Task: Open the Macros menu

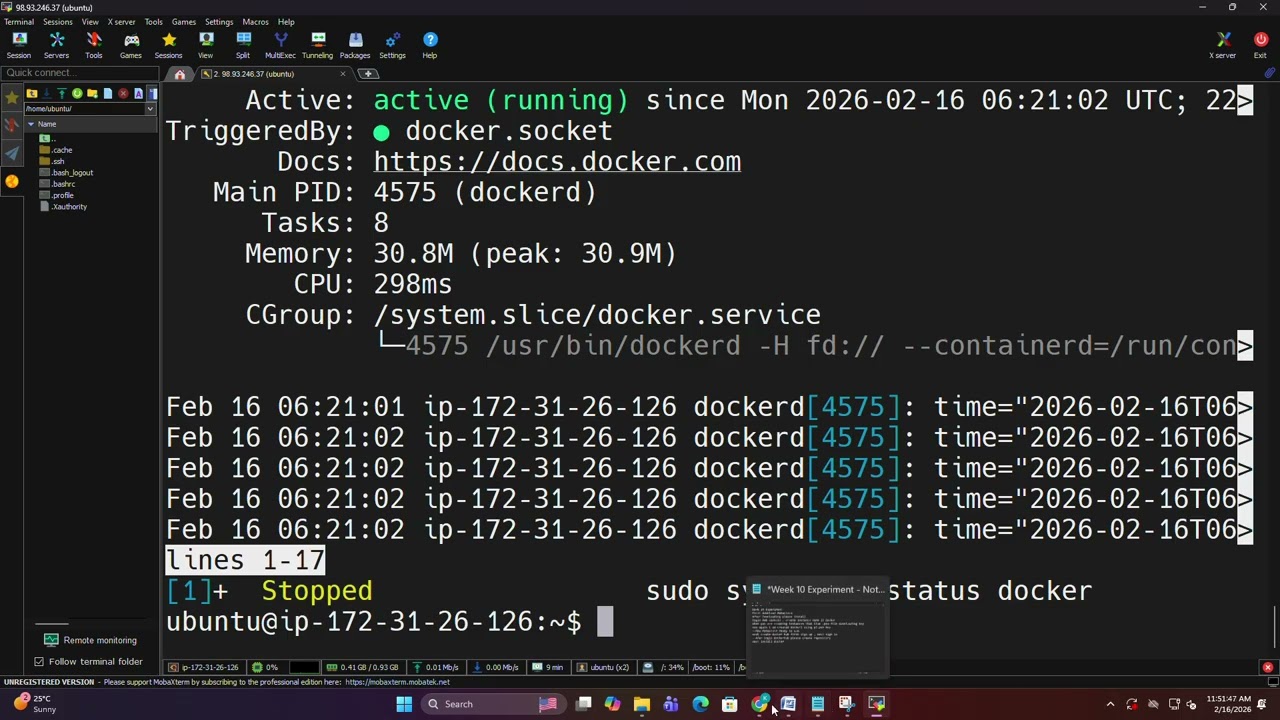Action: 255,22
